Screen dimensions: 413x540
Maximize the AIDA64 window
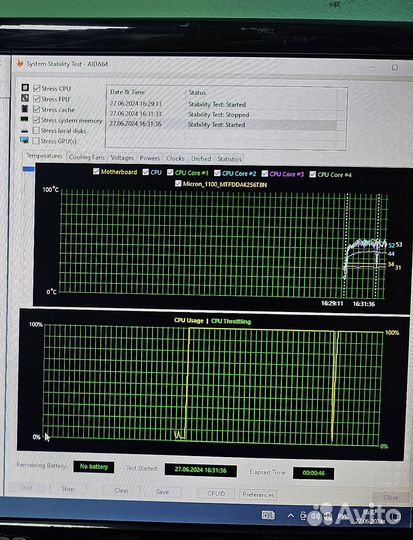[x=395, y=68]
